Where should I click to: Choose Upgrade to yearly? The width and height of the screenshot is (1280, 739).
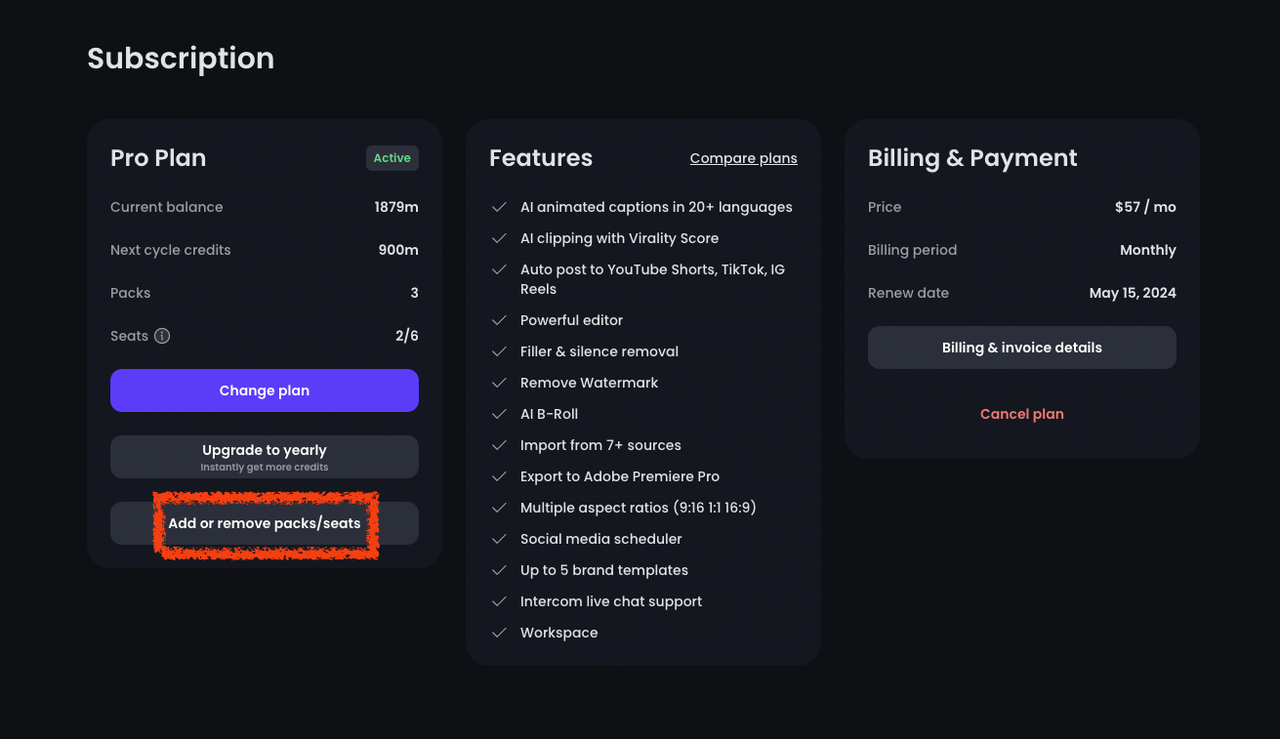point(264,457)
